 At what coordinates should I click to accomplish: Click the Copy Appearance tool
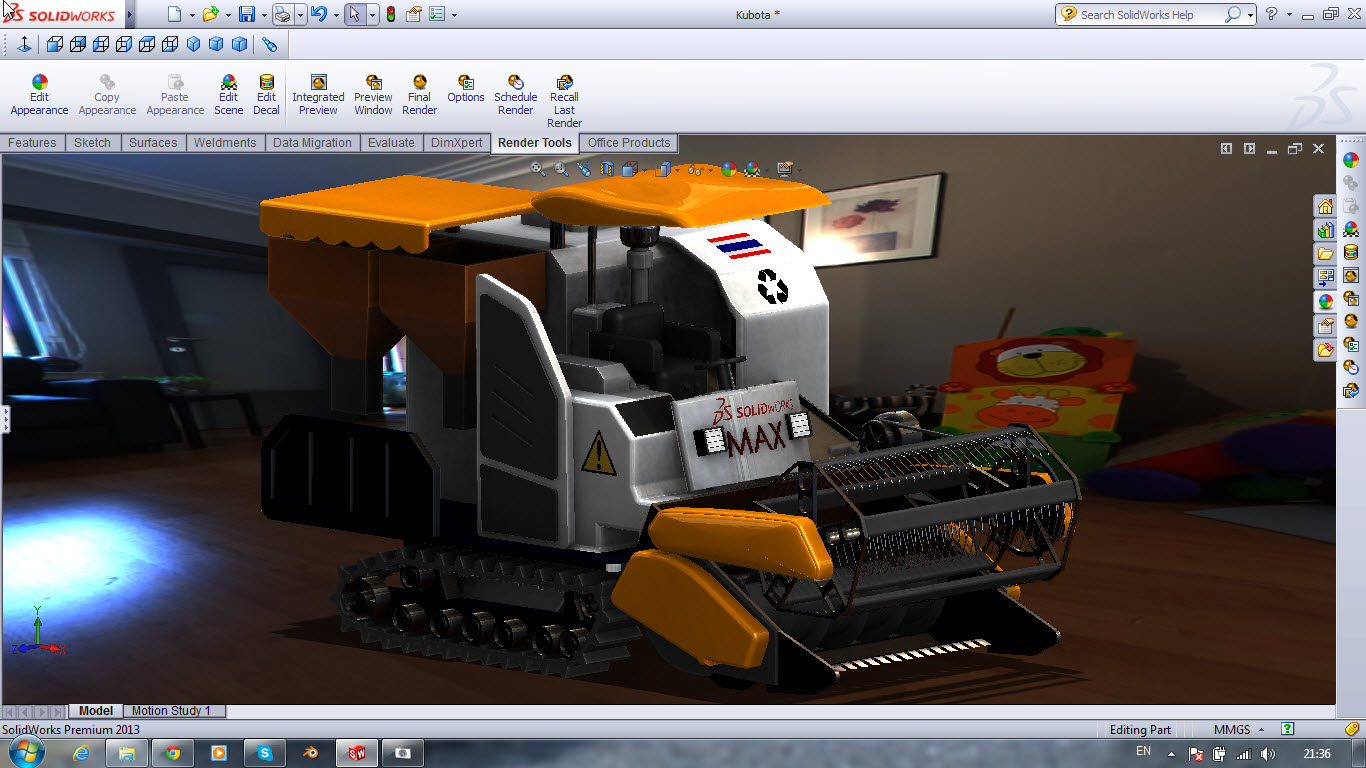107,95
